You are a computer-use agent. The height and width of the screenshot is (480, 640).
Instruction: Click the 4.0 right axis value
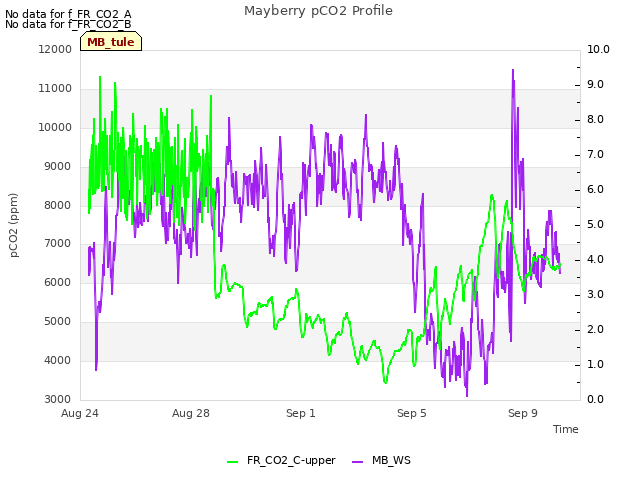(x=596, y=260)
